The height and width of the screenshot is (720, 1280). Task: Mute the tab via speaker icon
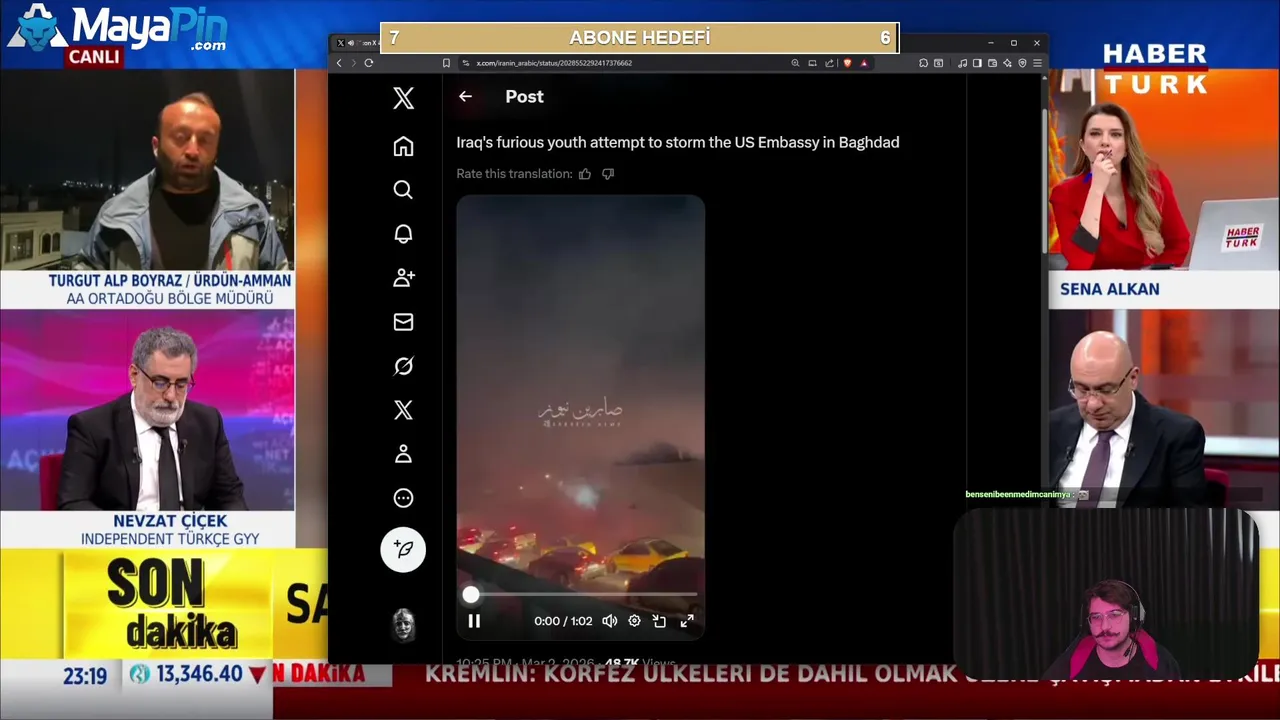350,43
